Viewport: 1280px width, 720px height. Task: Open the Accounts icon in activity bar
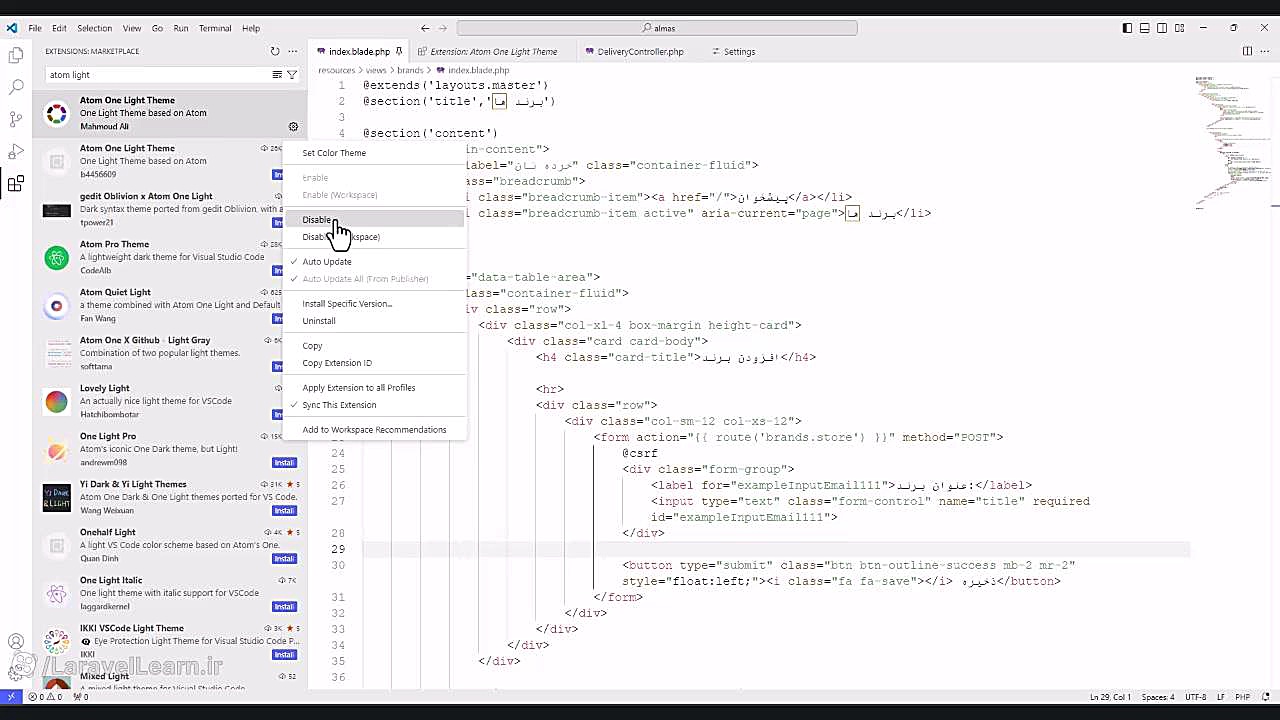click(x=16, y=642)
